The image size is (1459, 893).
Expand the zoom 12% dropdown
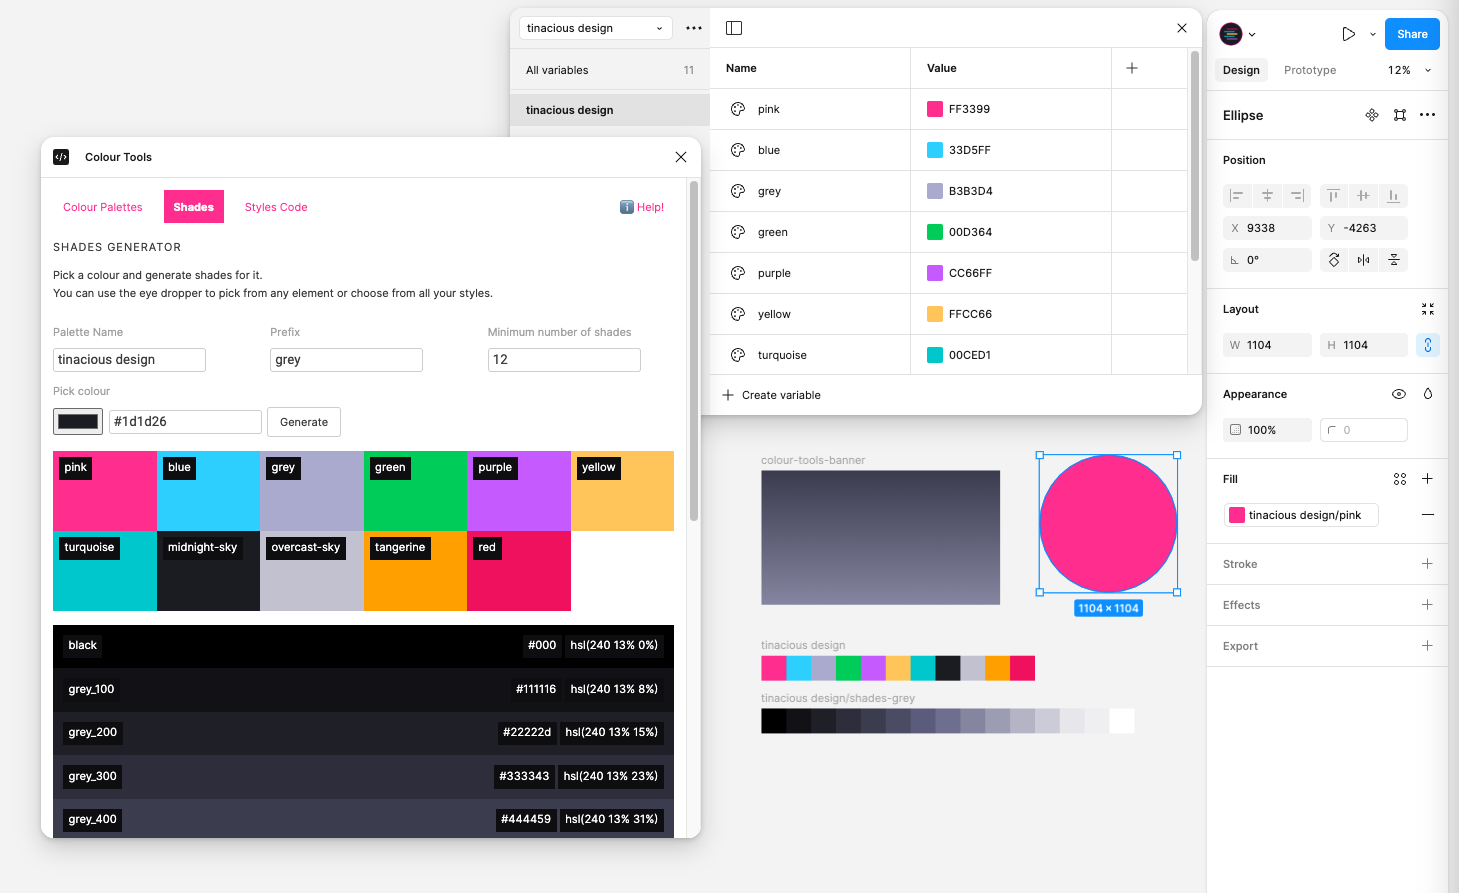click(x=1428, y=70)
